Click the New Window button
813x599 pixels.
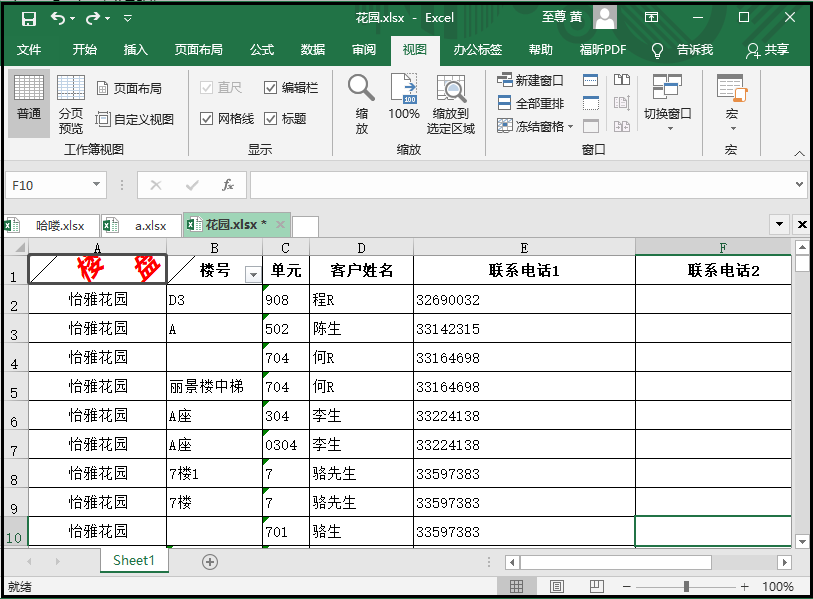[x=530, y=80]
